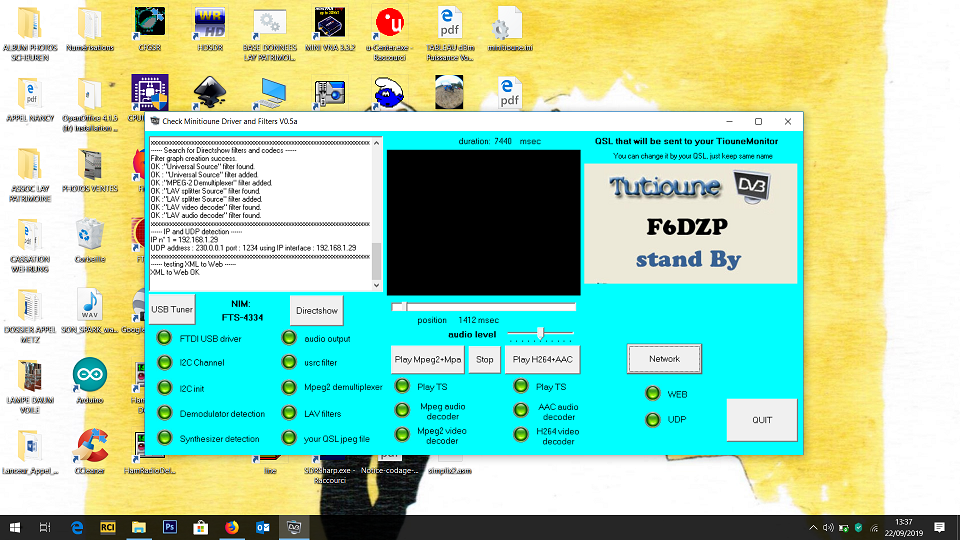
Task: Adjust the audio level slider
Action: click(x=541, y=333)
